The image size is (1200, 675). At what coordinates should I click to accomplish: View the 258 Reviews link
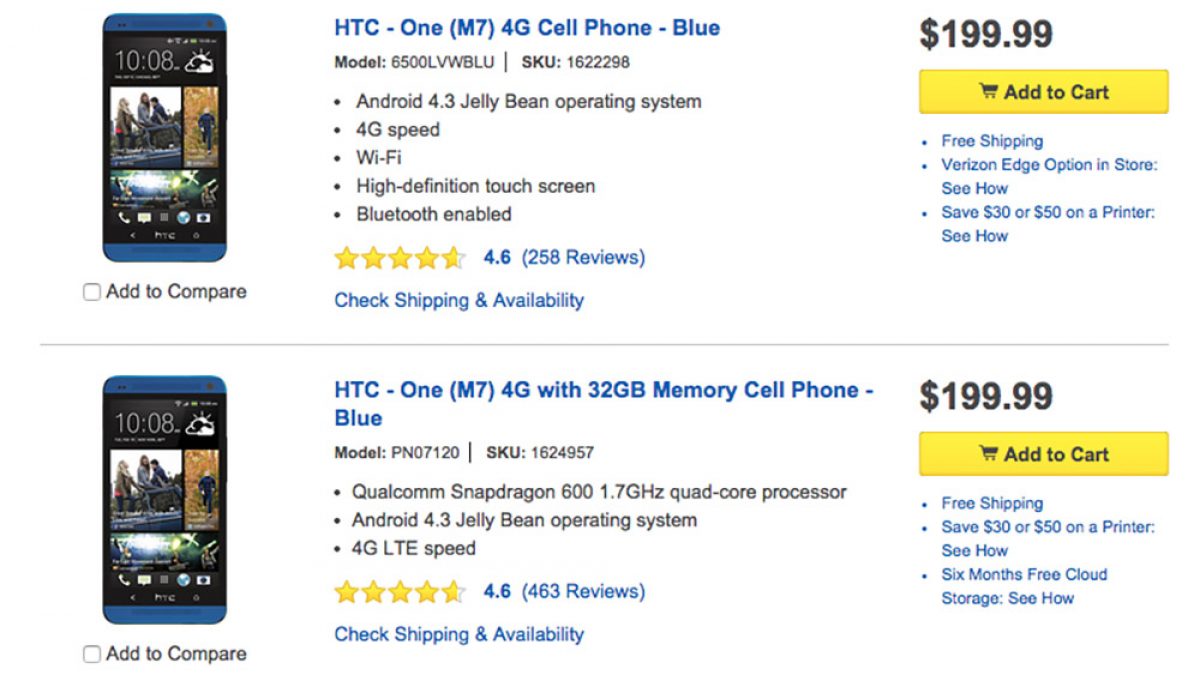click(x=583, y=258)
